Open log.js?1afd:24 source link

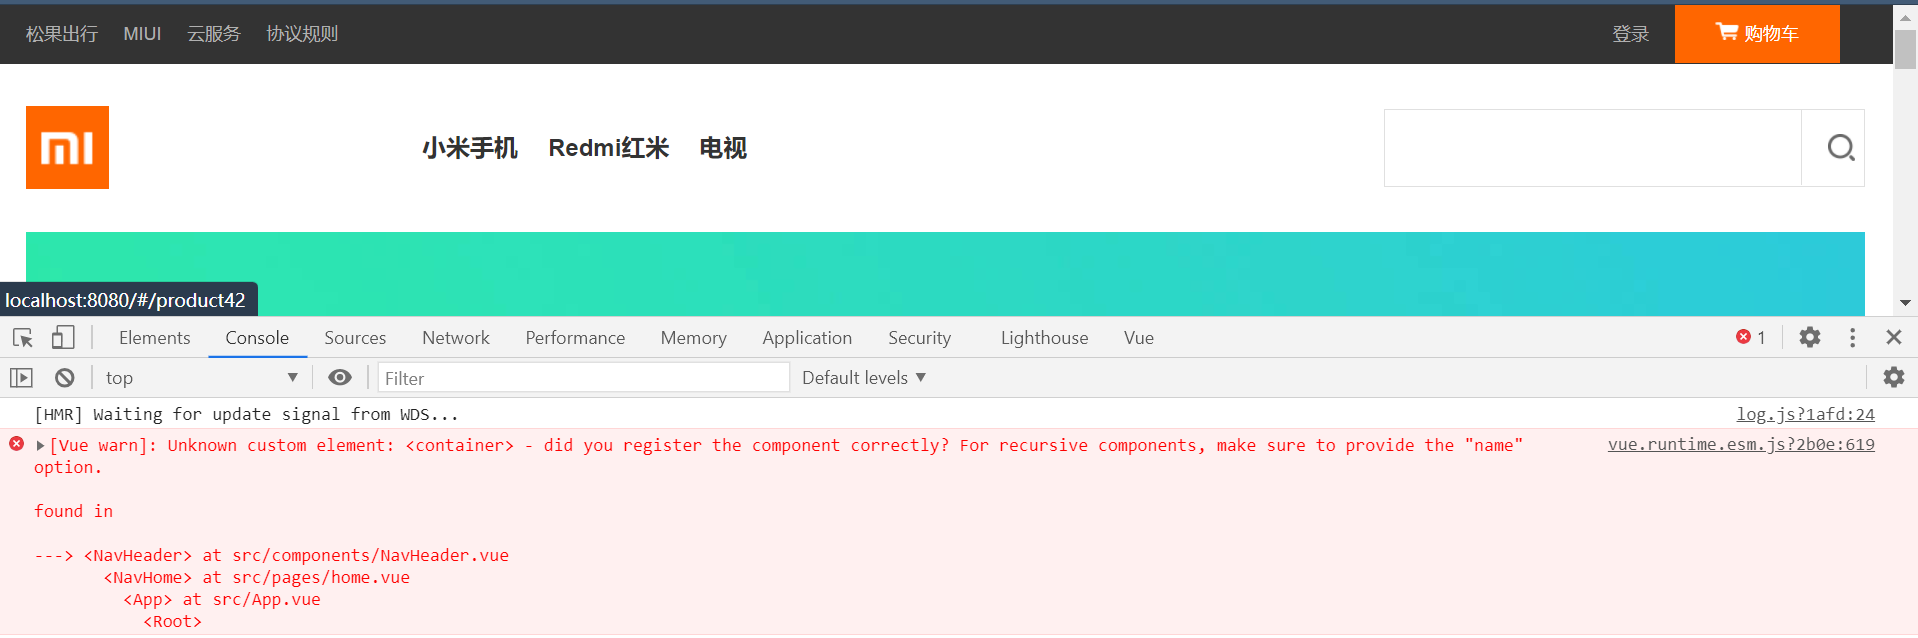click(x=1805, y=414)
